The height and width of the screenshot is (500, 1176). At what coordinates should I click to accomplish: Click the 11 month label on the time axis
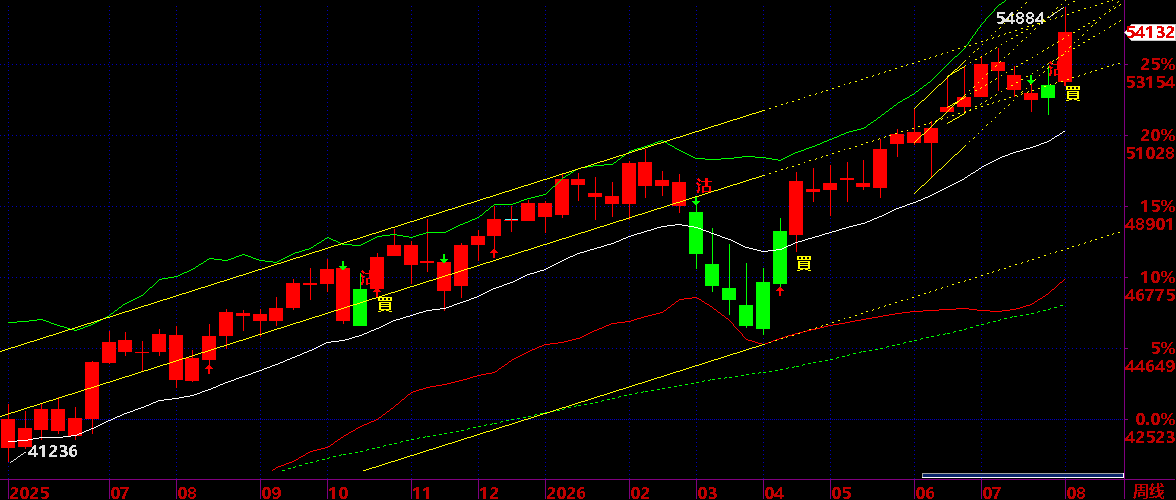click(421, 493)
